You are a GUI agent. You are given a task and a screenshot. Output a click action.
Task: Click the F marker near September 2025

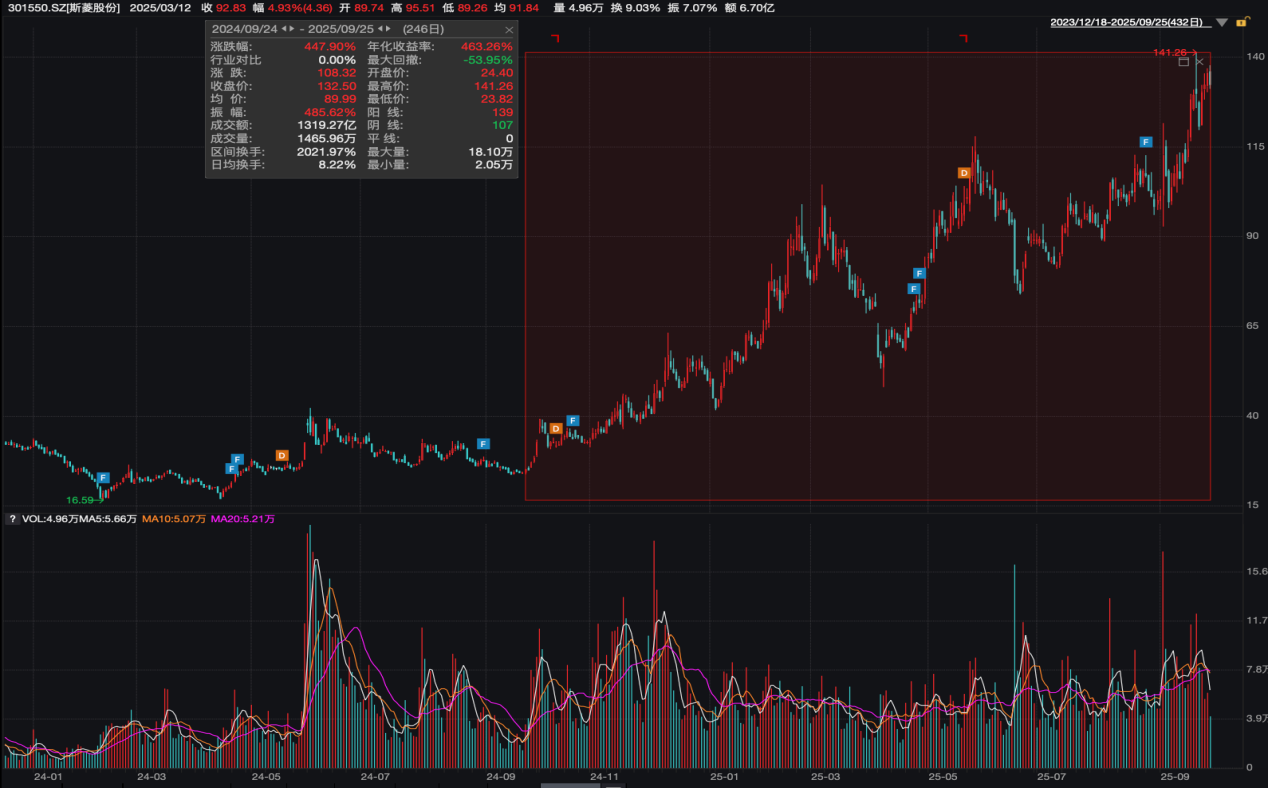(1146, 142)
